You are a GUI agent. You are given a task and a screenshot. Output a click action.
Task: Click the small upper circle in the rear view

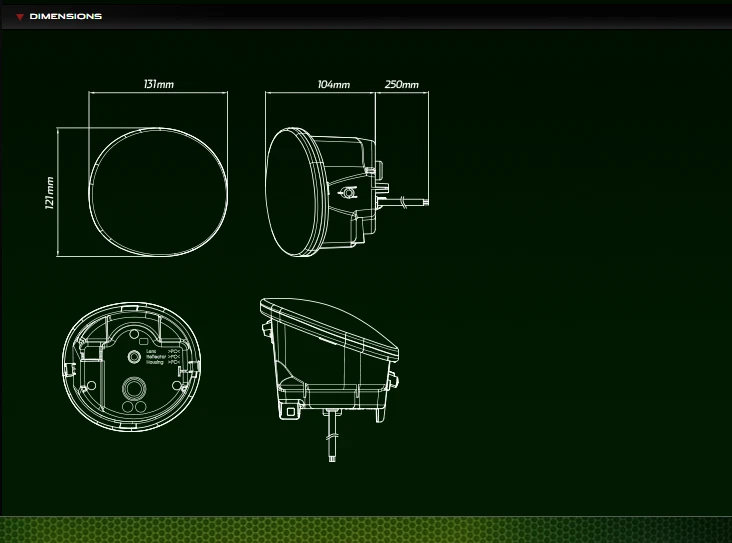pos(134,356)
